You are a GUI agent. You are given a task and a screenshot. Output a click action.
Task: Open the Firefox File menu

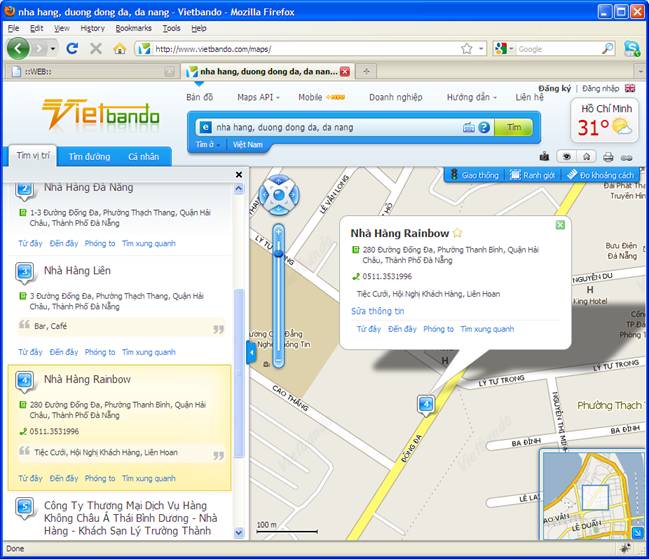pyautogui.click(x=13, y=28)
